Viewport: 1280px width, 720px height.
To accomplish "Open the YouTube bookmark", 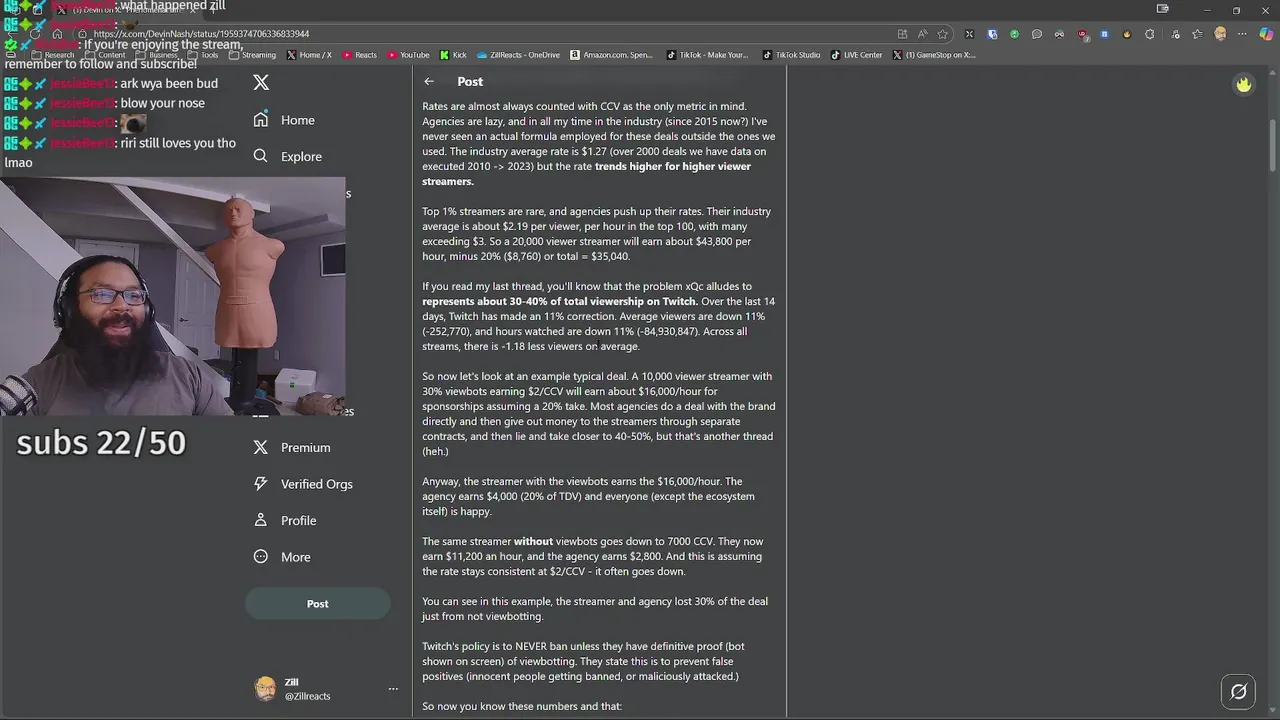I will pyautogui.click(x=408, y=55).
